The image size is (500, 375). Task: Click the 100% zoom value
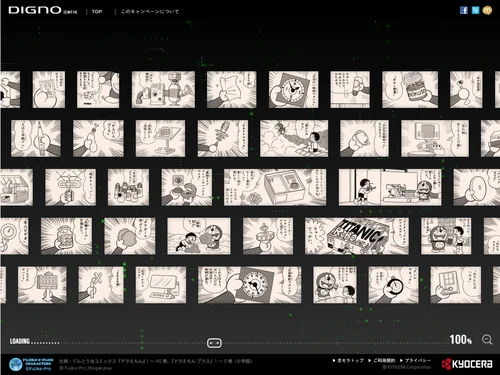coord(460,340)
